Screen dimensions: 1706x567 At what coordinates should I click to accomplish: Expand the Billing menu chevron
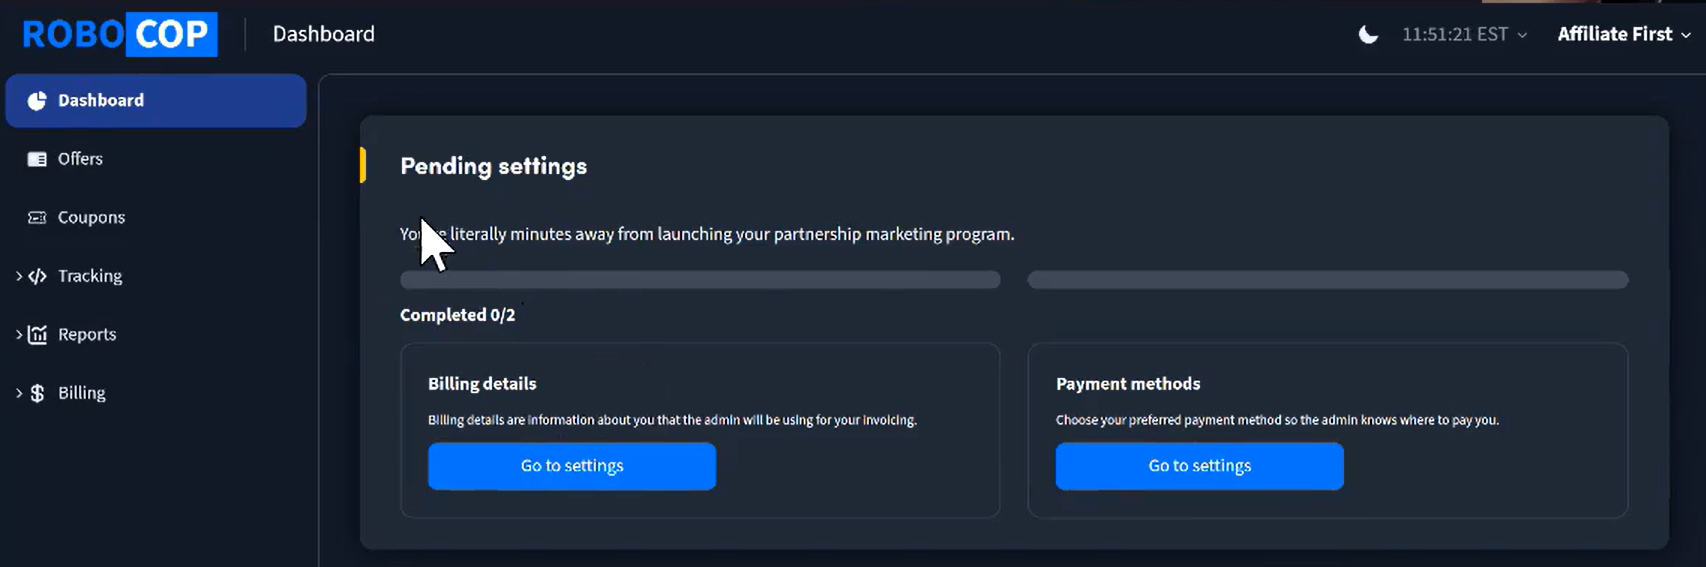pyautogui.click(x=19, y=393)
